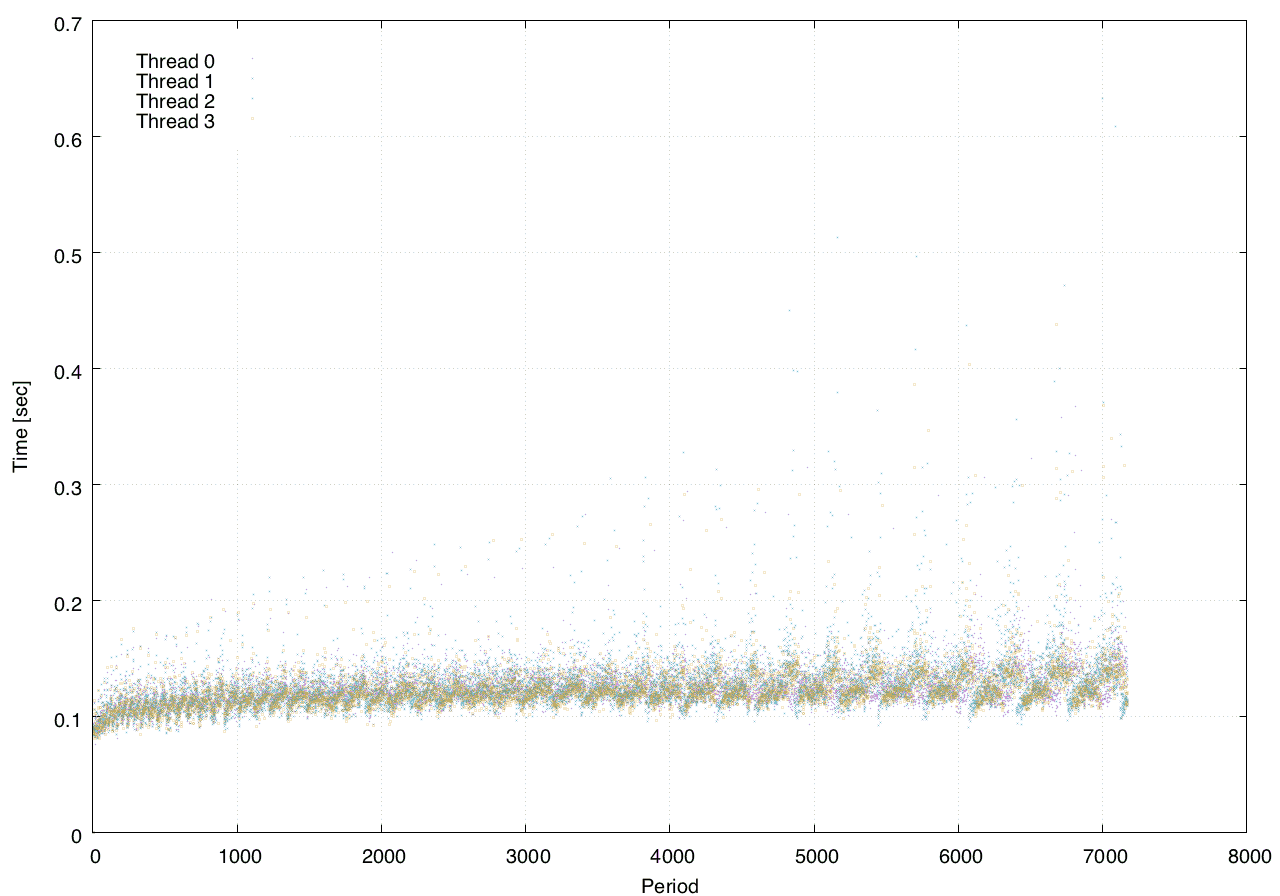
Task: Select the 2000 x-axis tick label
Action: 381,856
